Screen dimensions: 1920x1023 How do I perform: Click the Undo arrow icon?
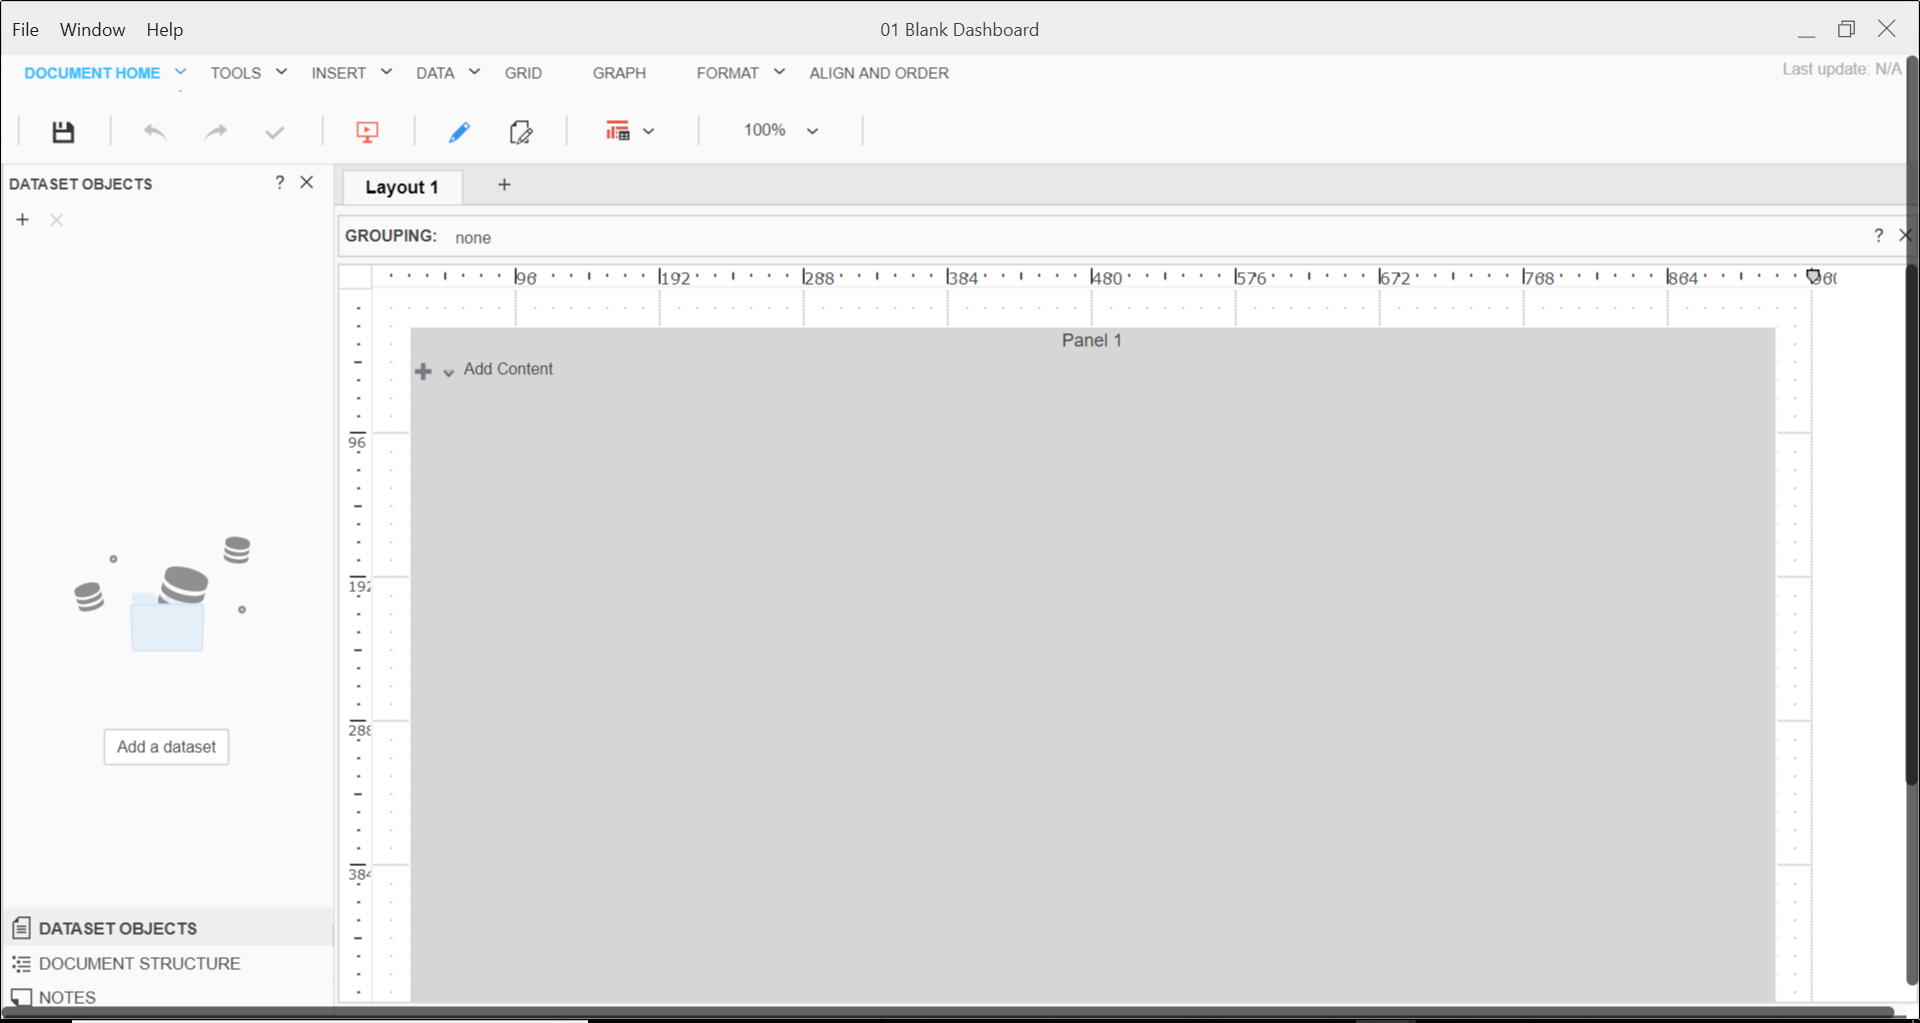pos(154,132)
